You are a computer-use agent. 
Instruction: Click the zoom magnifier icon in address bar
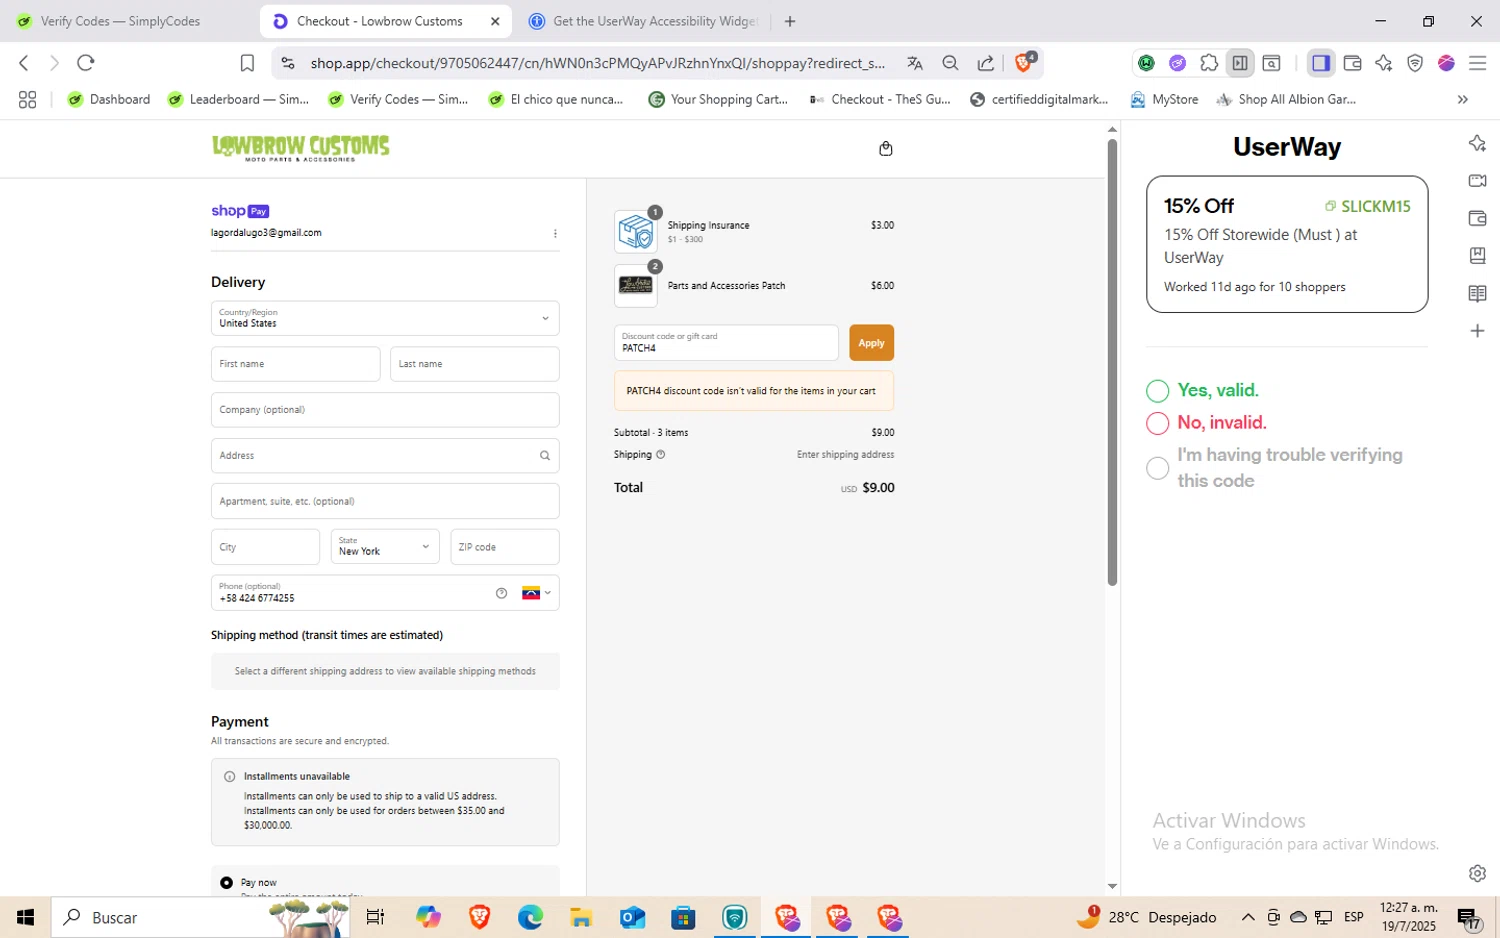point(950,63)
